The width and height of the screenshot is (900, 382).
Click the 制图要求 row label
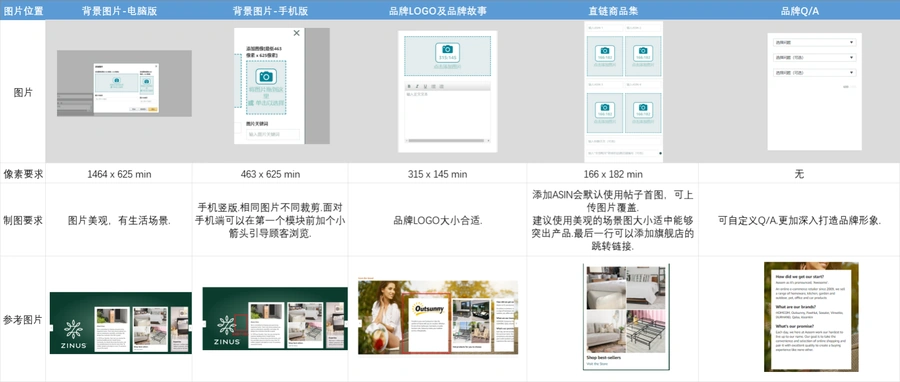click(x=23, y=220)
